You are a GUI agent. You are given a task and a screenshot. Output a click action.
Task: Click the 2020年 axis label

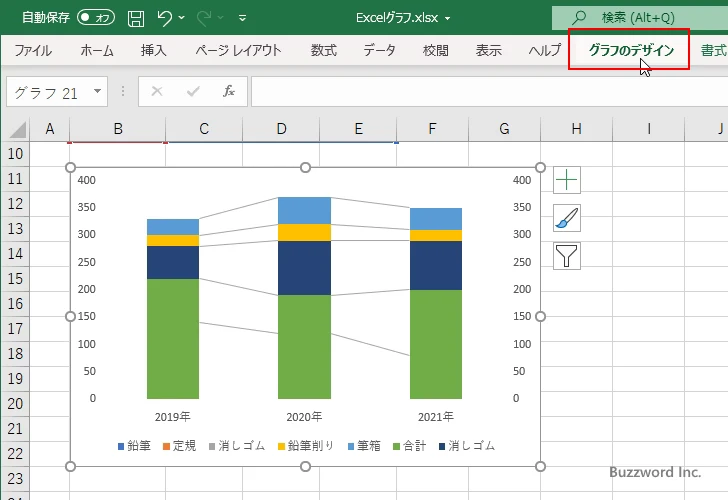[x=304, y=417]
